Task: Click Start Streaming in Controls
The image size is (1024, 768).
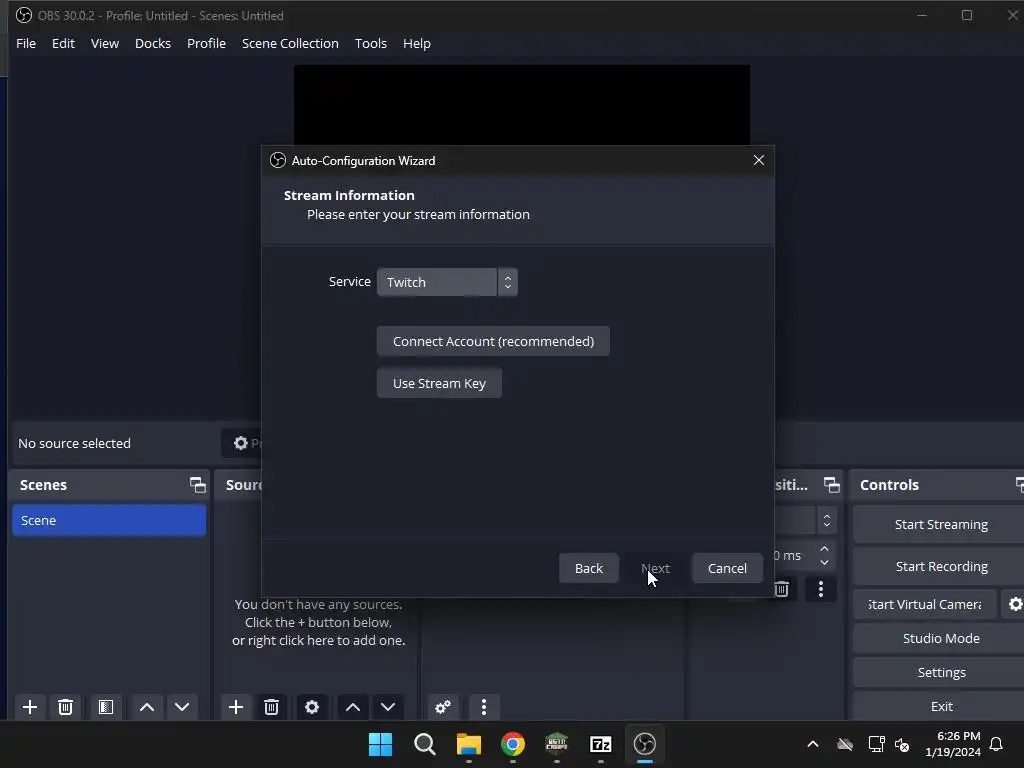Action: point(940,524)
